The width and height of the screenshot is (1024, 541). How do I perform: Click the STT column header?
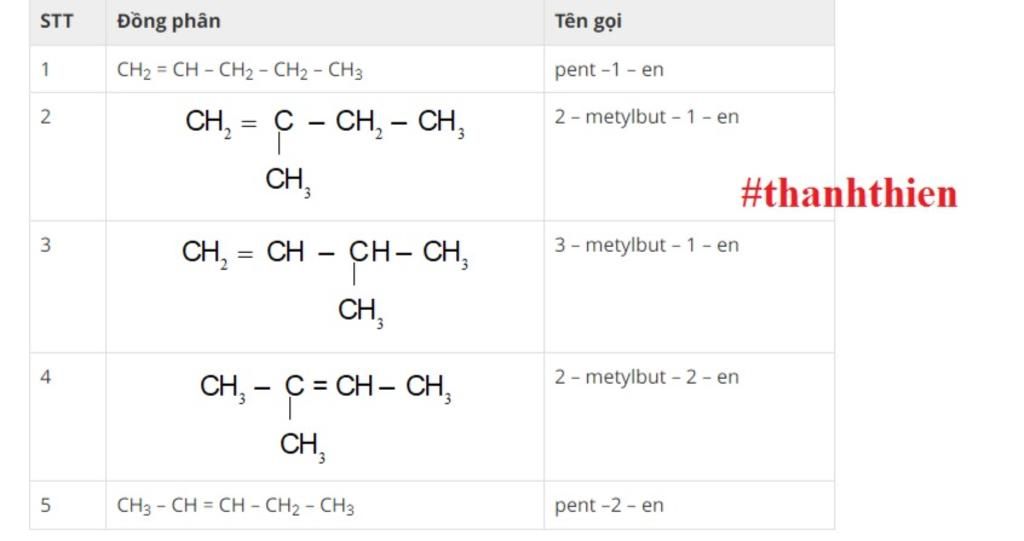point(56,21)
